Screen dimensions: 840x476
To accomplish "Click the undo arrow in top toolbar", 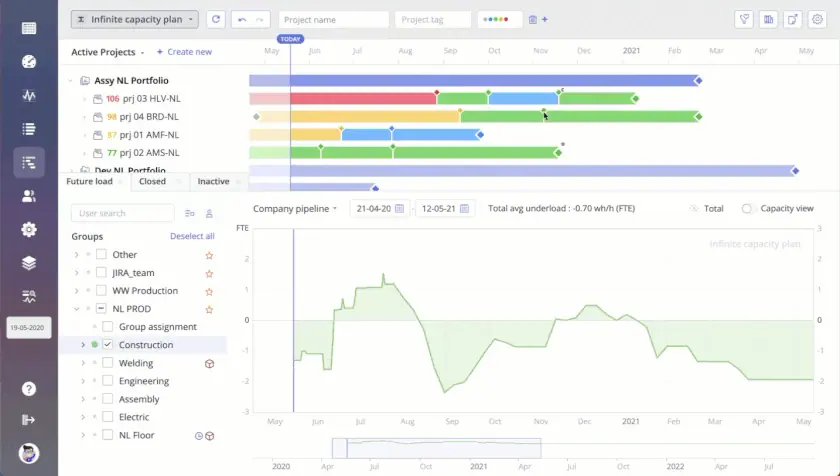I will tap(242, 19).
